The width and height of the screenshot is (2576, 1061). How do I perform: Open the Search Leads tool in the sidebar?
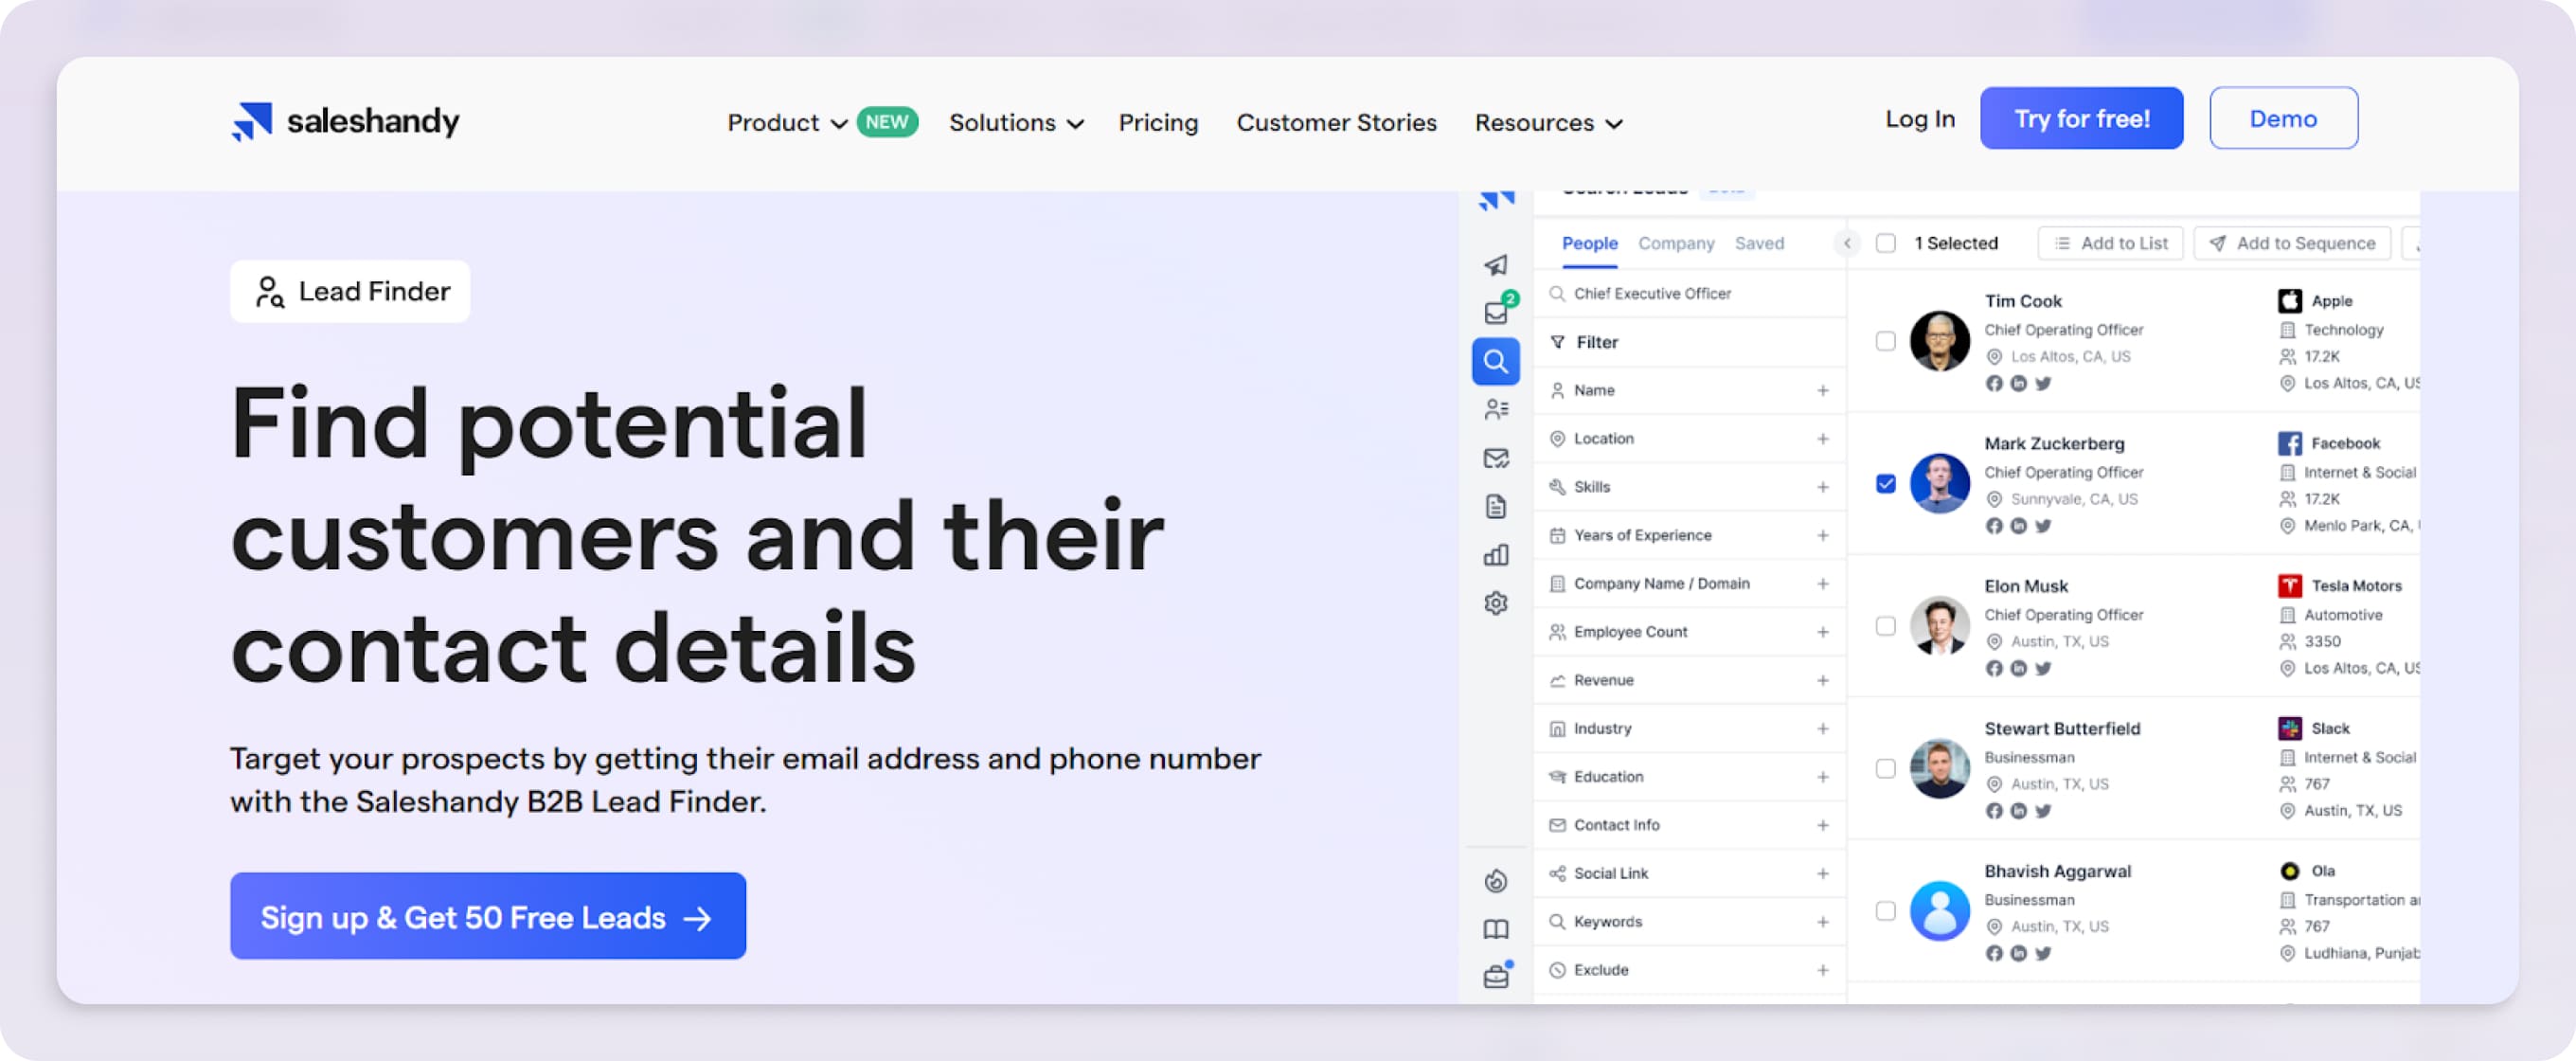point(1496,361)
